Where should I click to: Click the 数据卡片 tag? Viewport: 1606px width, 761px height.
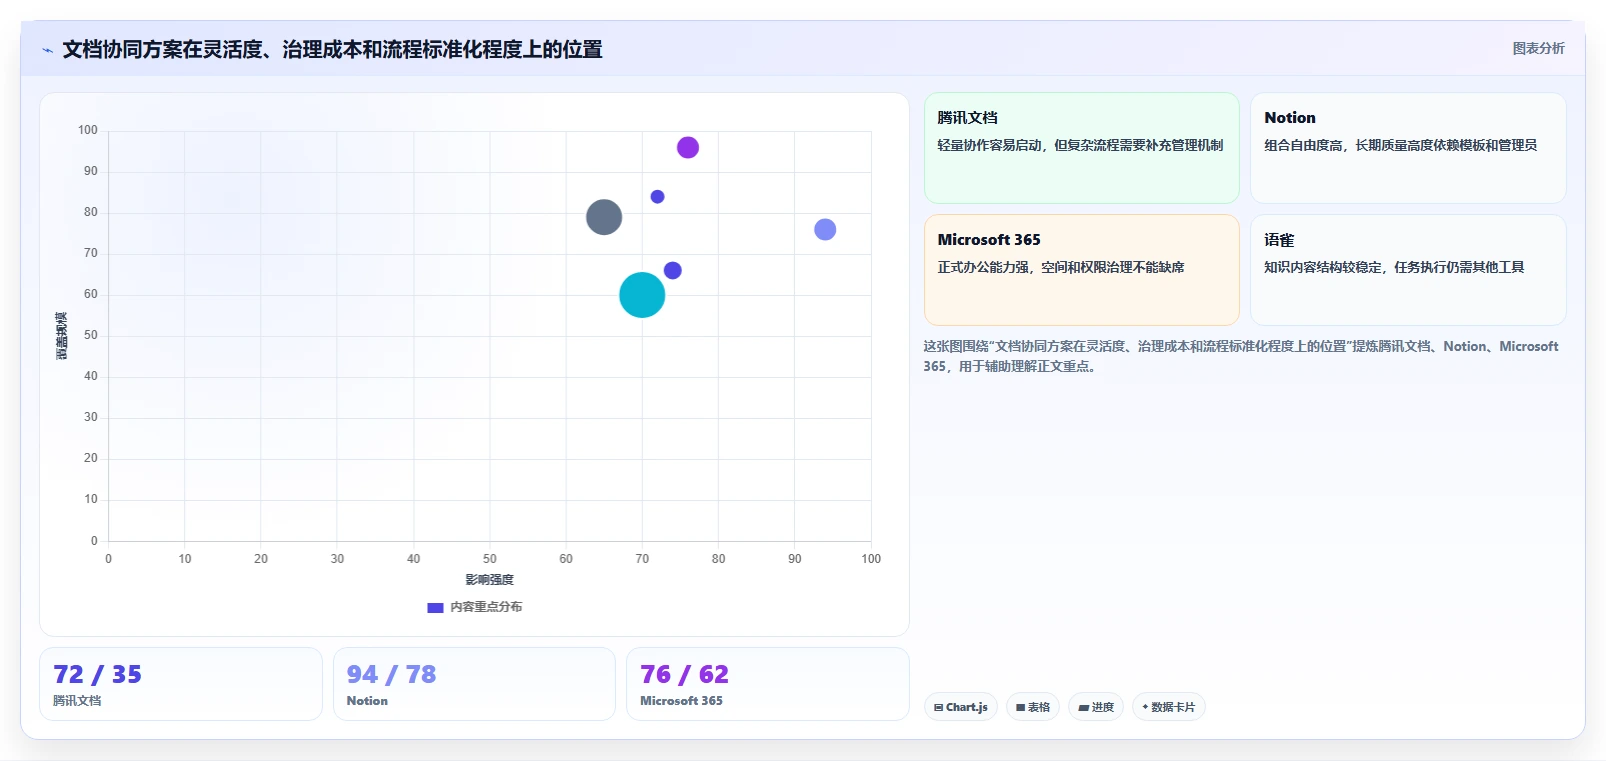point(1168,707)
